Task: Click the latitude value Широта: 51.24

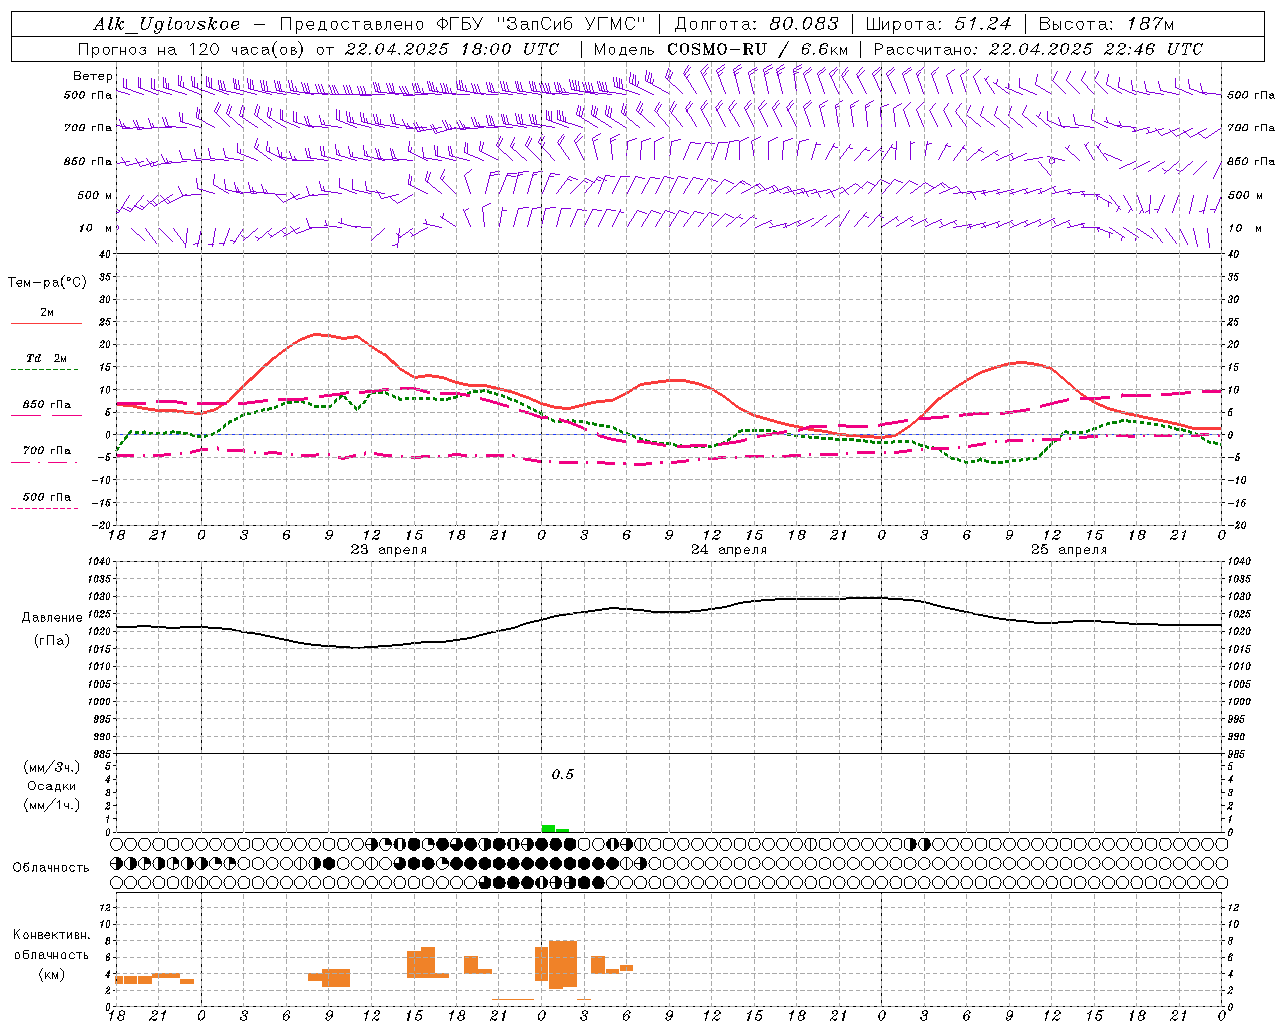Action: pos(937,24)
